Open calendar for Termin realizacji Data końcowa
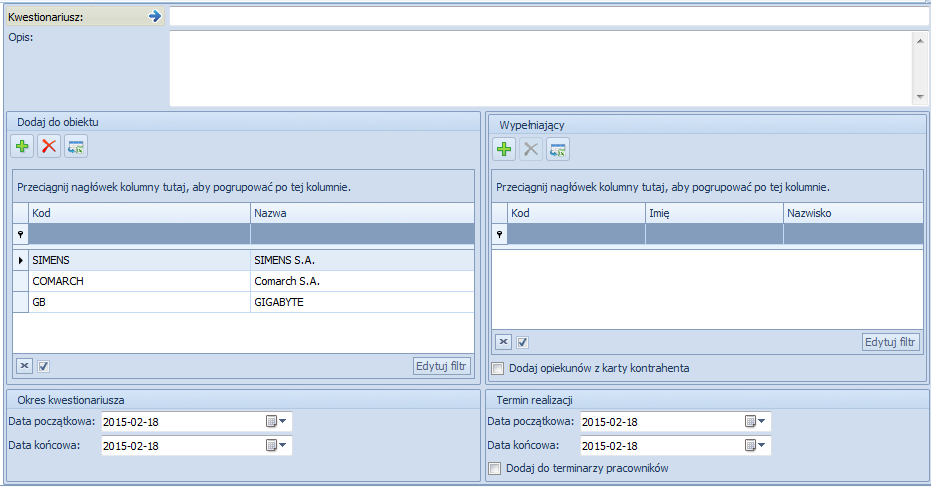The image size is (931, 487). click(755, 445)
